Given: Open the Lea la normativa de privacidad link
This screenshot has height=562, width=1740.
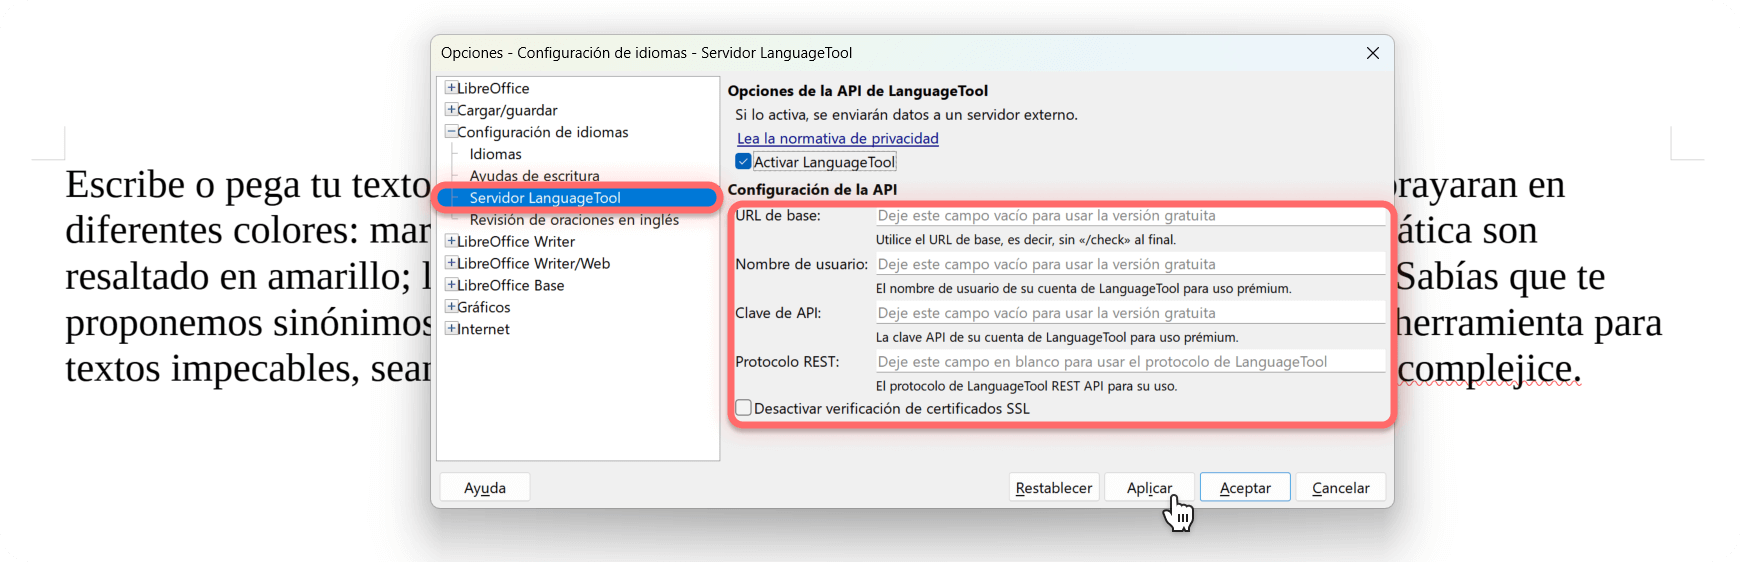Looking at the screenshot, I should pyautogui.click(x=838, y=138).
